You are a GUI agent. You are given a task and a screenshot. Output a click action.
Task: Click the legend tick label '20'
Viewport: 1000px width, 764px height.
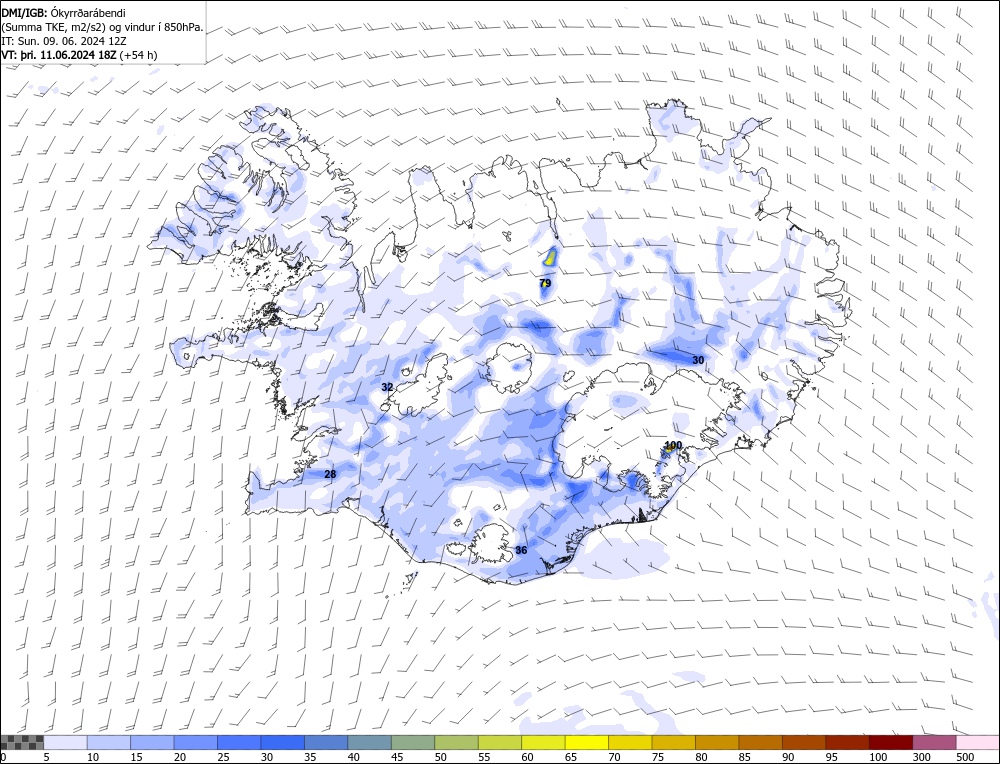(180, 757)
